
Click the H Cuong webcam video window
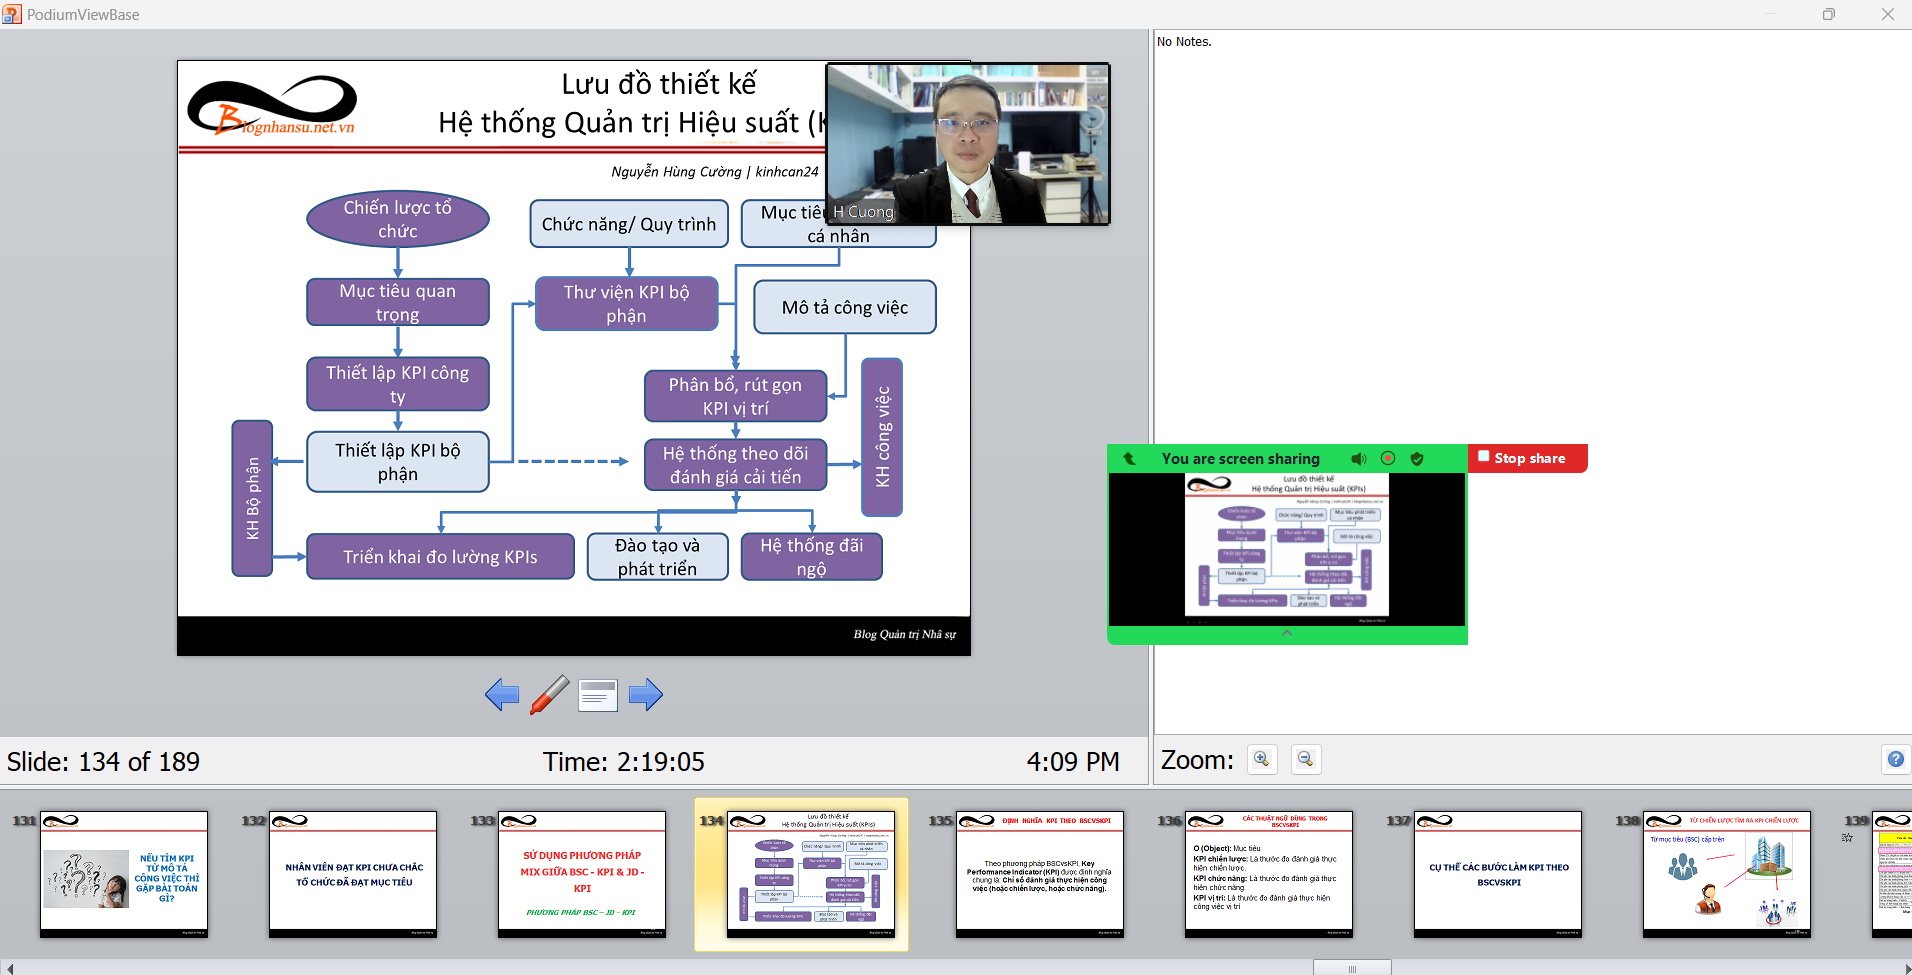click(x=967, y=145)
